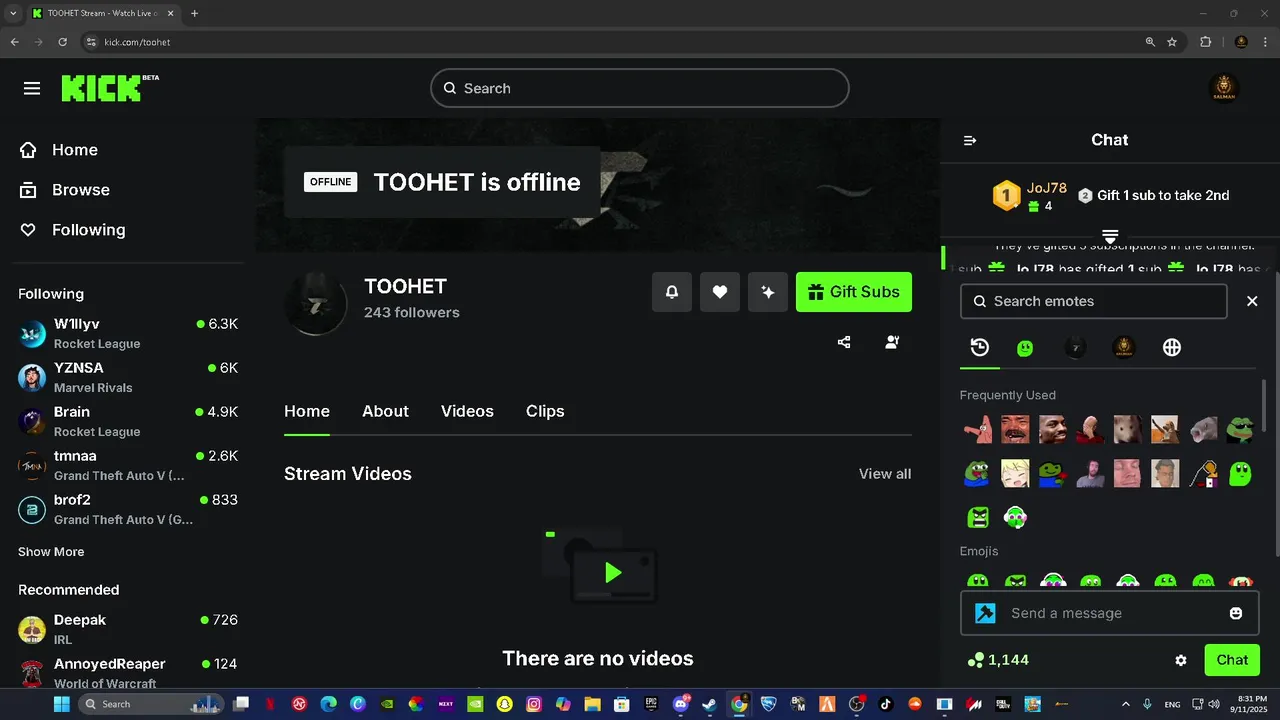Open Deepak recommended channel

[128, 630]
